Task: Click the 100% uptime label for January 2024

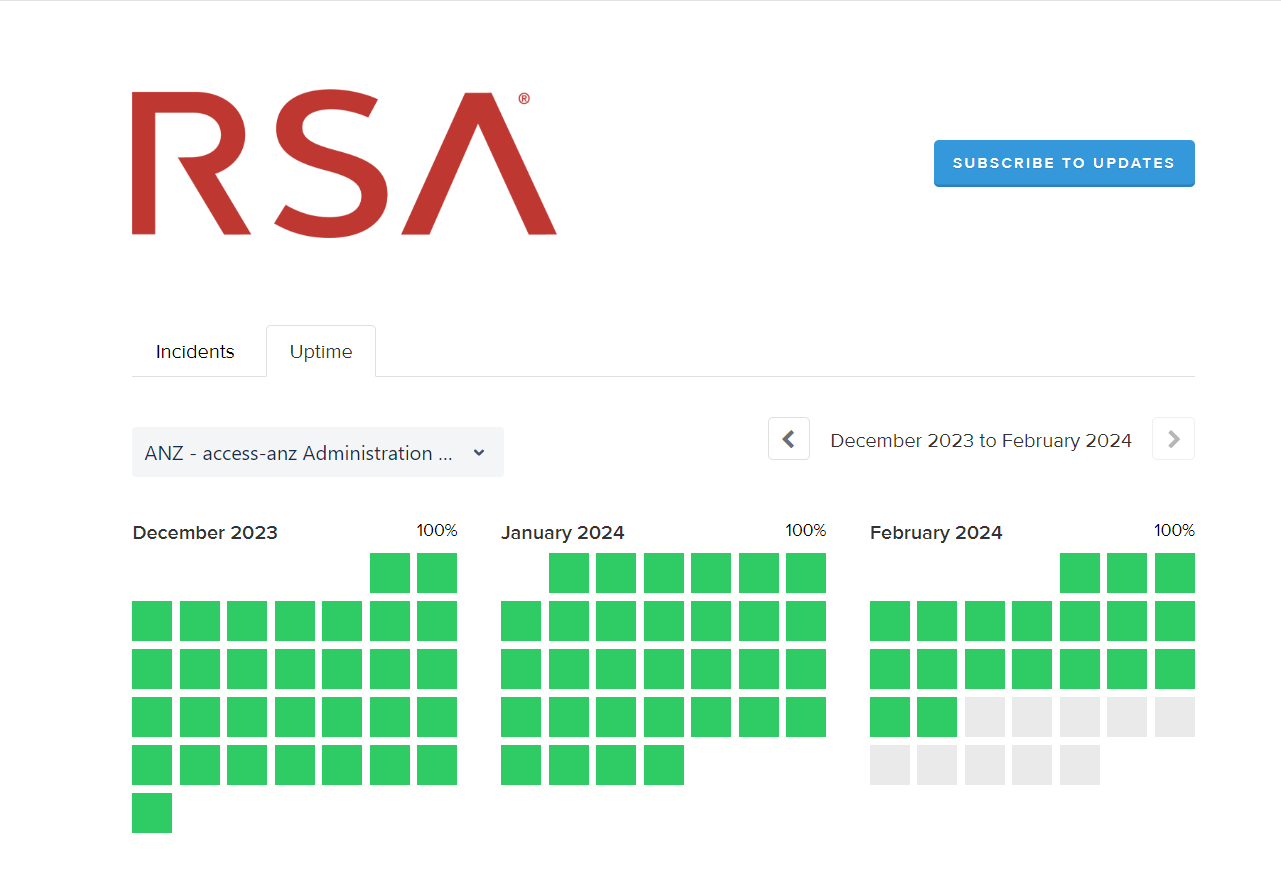Action: tap(806, 530)
